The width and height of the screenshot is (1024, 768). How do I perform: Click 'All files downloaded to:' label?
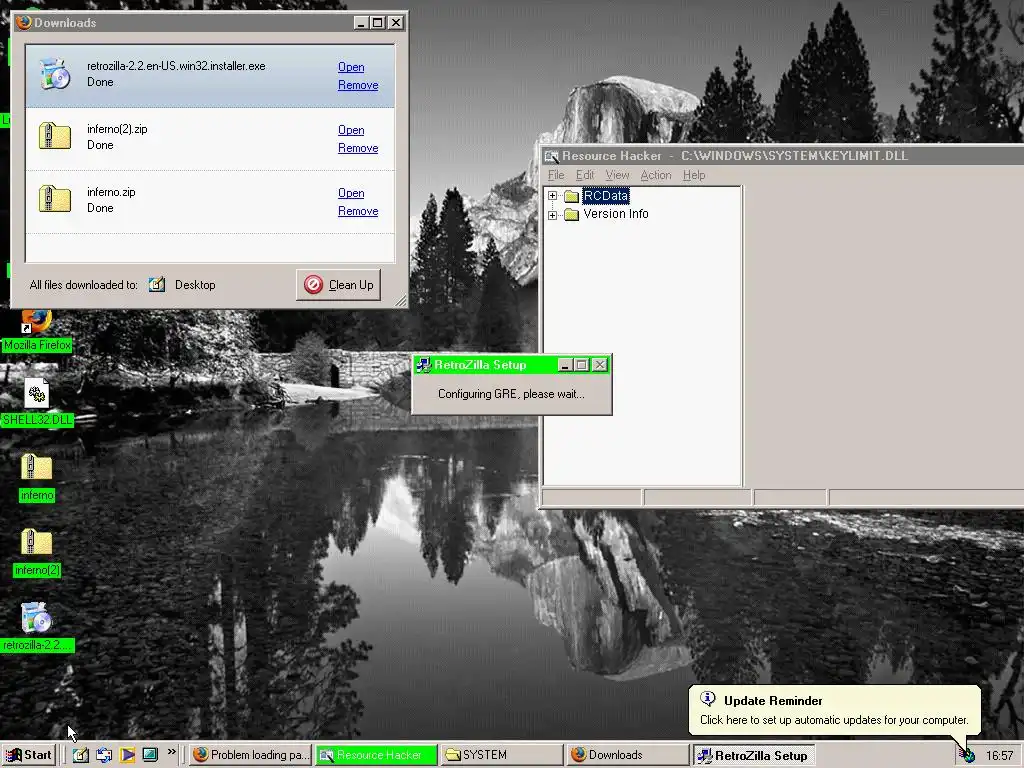click(x=84, y=285)
